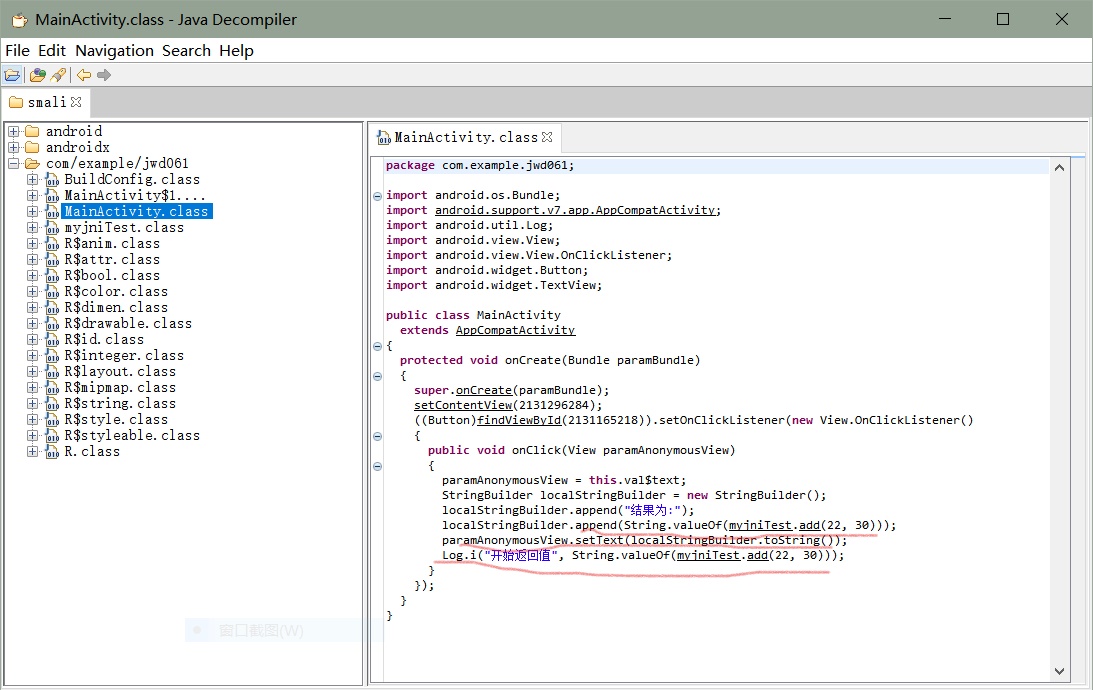Click the Open Type toolbar icon

(38, 75)
